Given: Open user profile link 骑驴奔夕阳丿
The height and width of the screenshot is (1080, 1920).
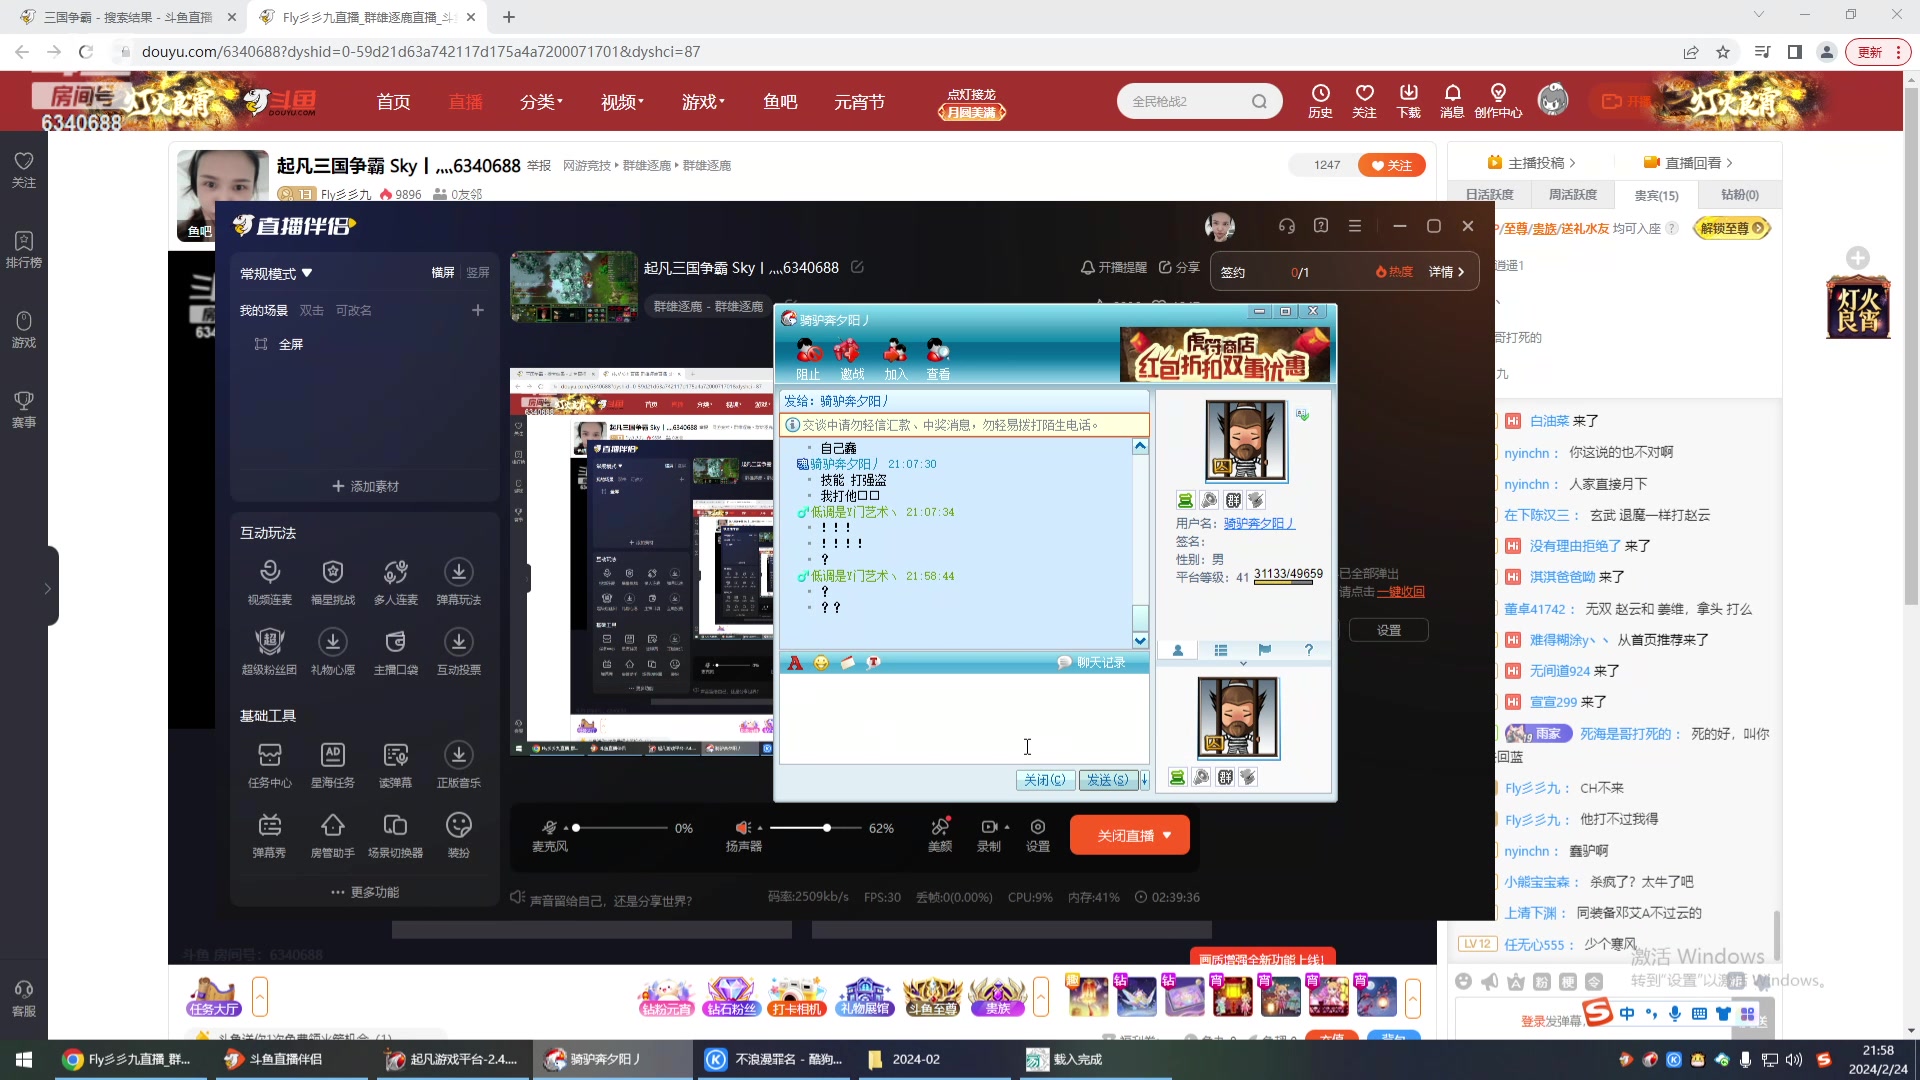Looking at the screenshot, I should pyautogui.click(x=1259, y=523).
